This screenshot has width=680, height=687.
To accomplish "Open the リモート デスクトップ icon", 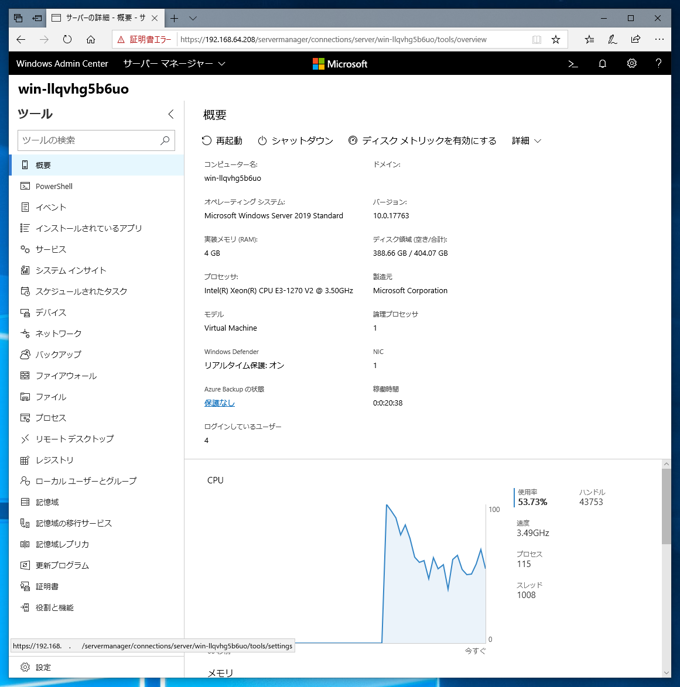I will (25, 439).
